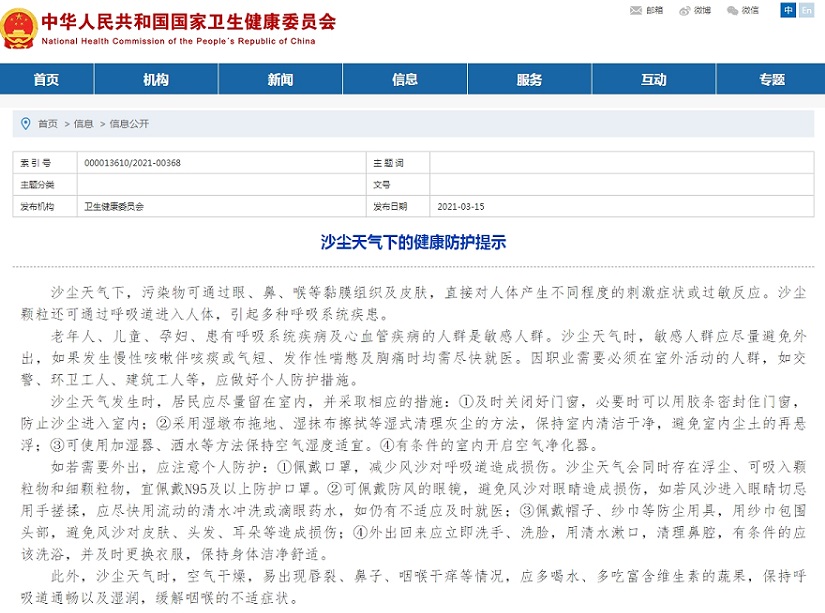Select the 机构 navigation item
The height and width of the screenshot is (613, 825).
coord(155,79)
